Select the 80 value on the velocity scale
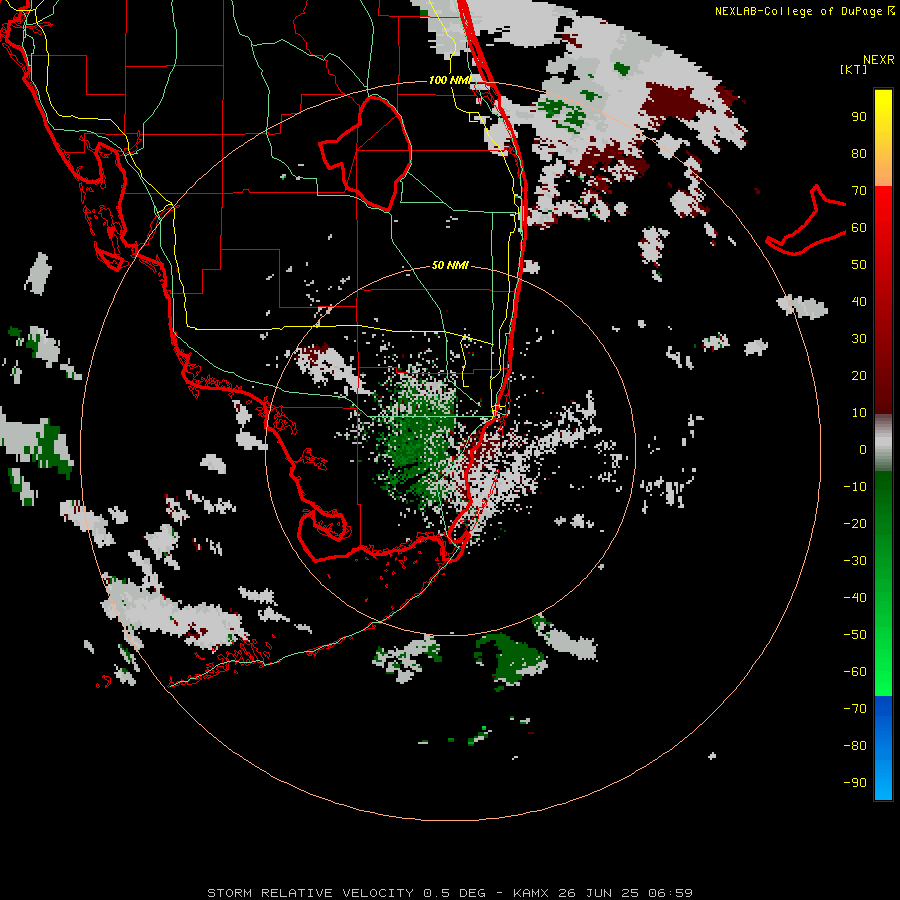 pyautogui.click(x=859, y=154)
